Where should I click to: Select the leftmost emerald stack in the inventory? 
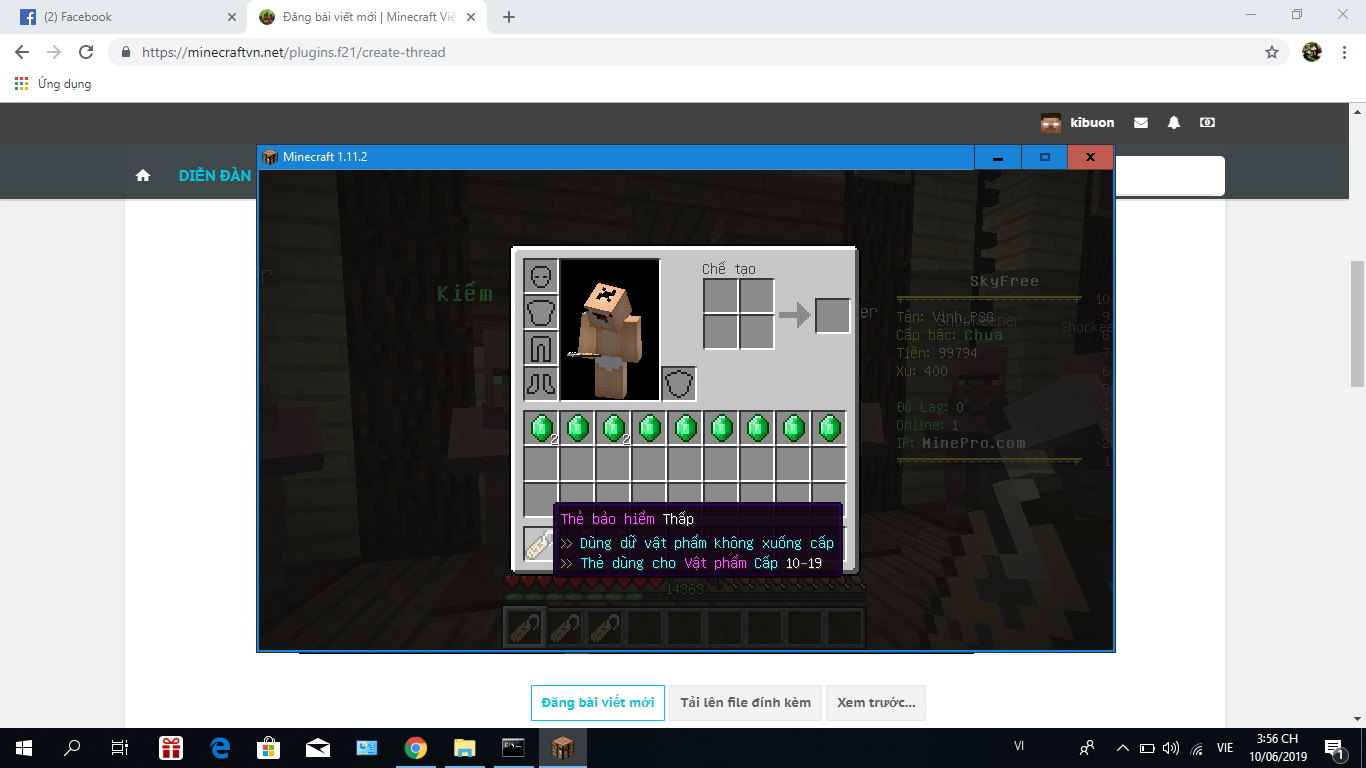(x=541, y=428)
